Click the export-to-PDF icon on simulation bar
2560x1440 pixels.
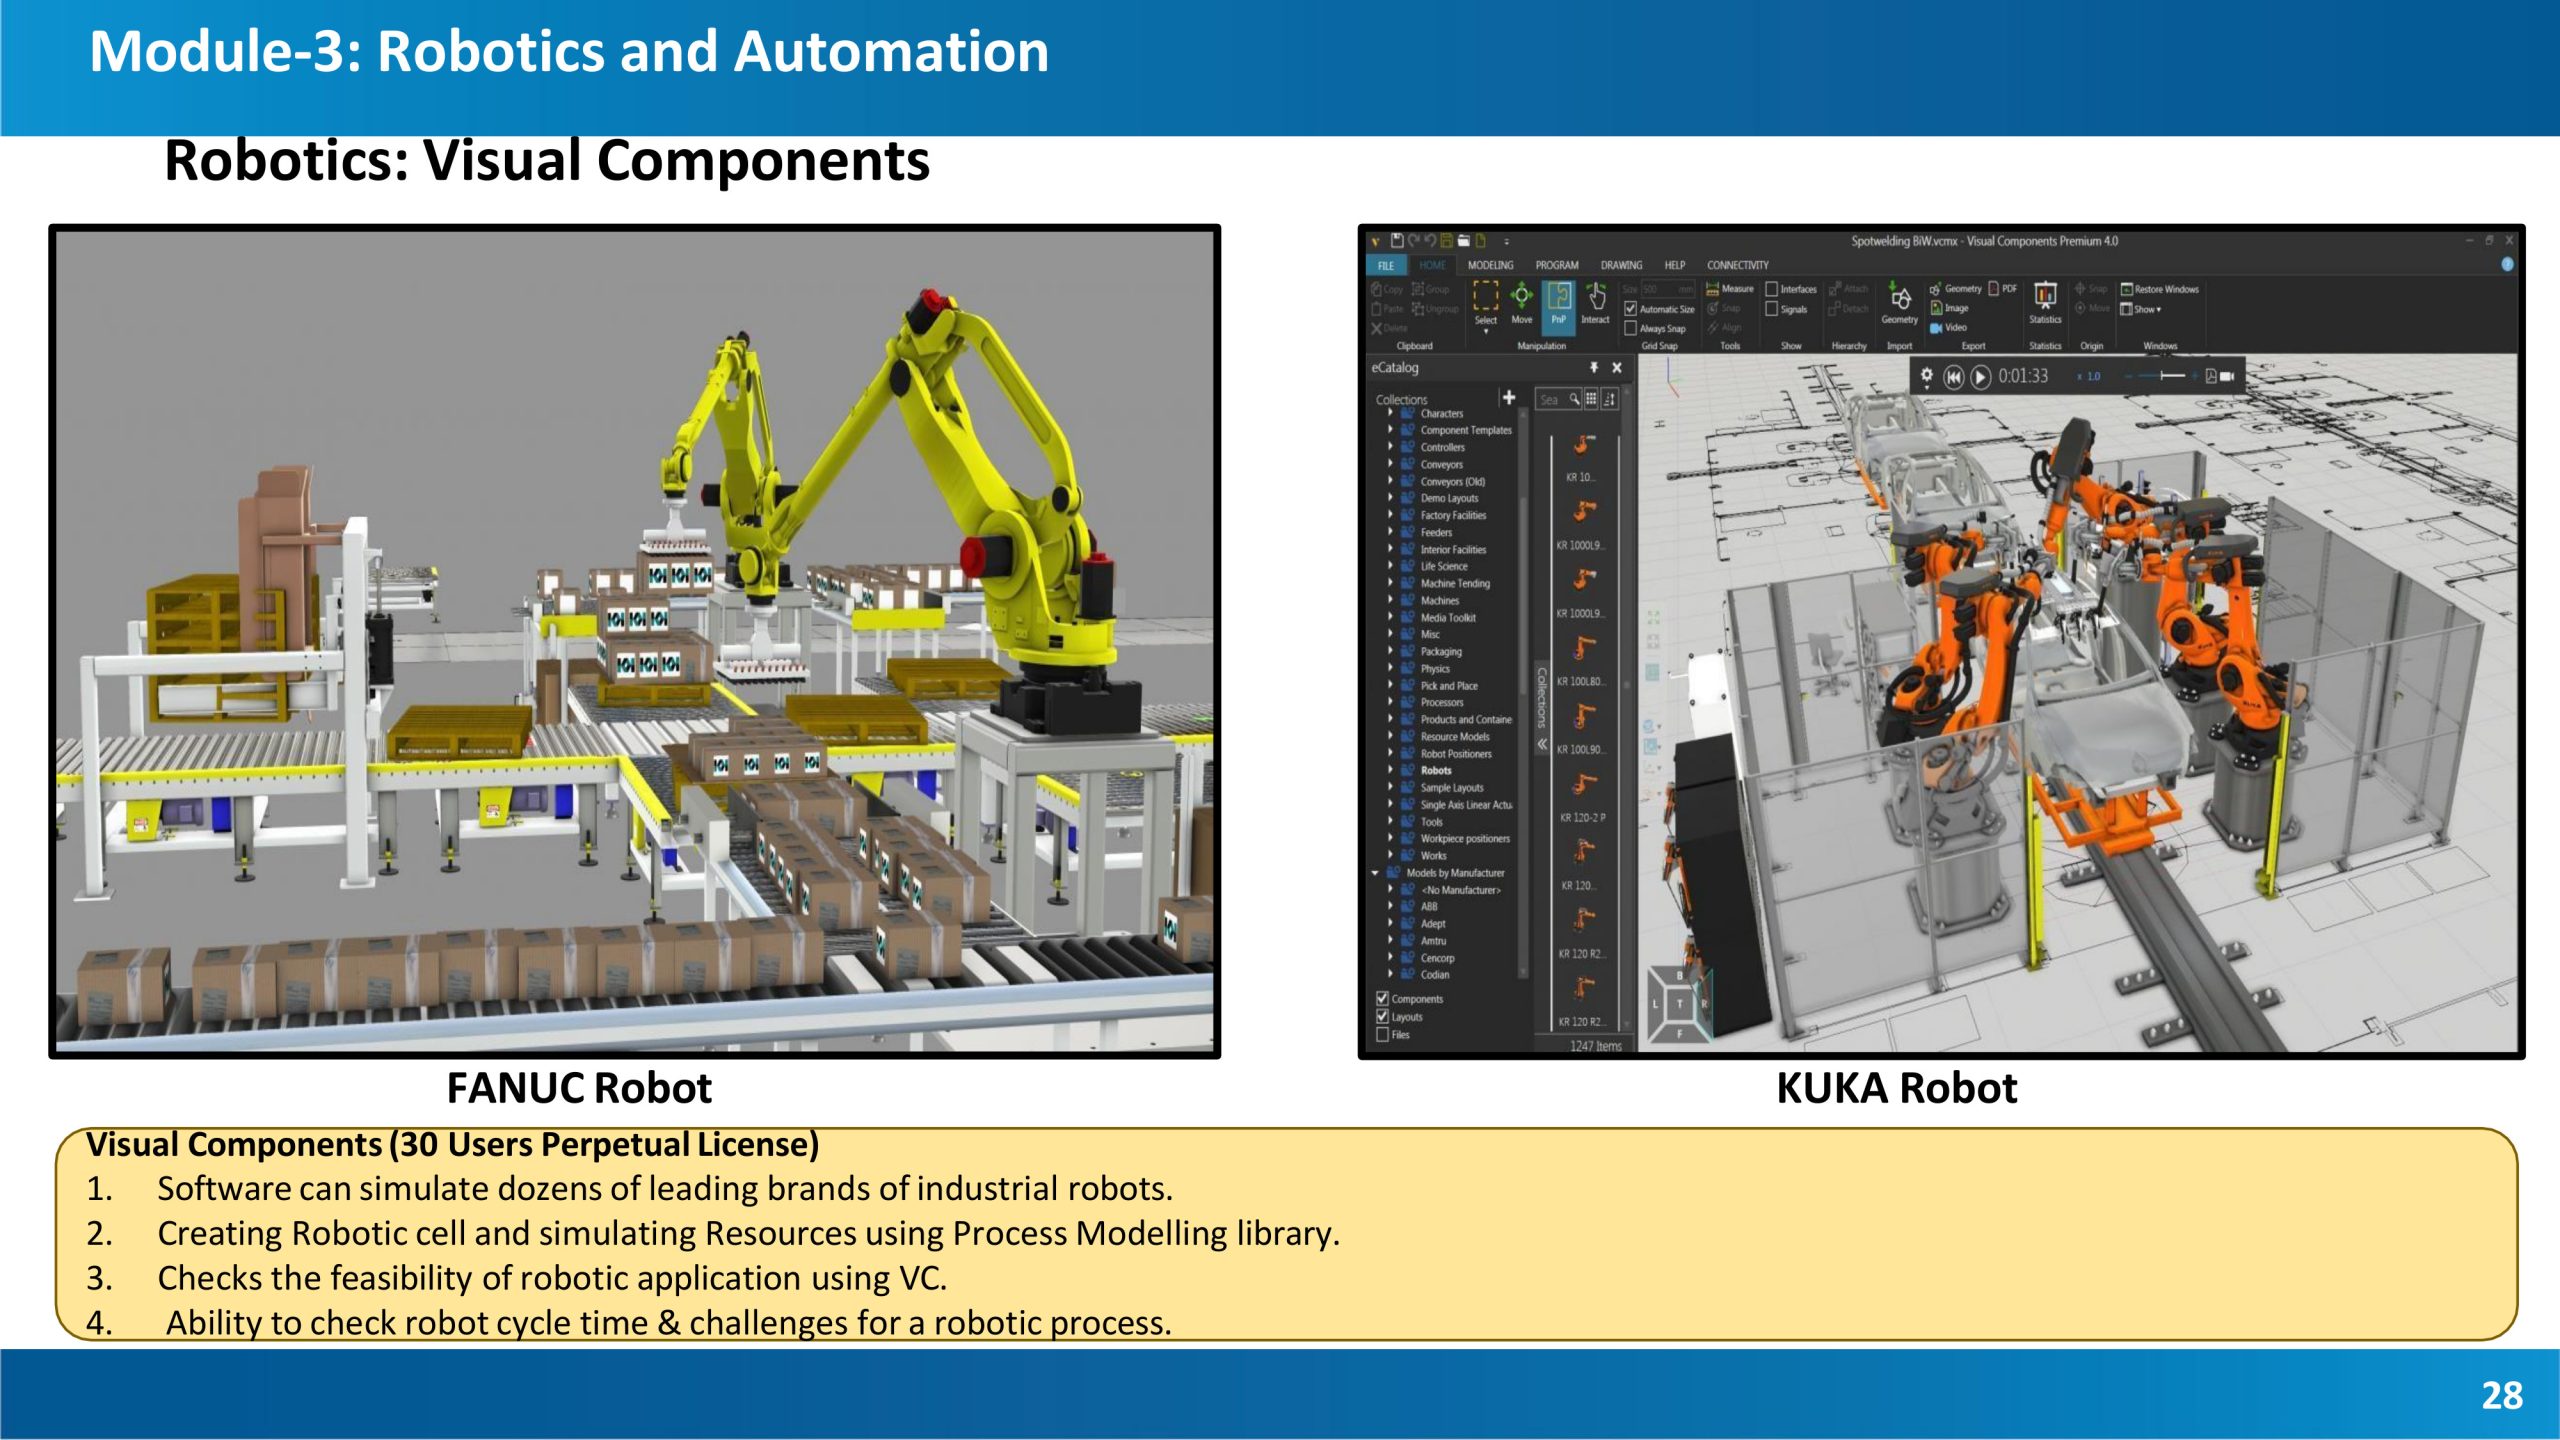click(2211, 376)
